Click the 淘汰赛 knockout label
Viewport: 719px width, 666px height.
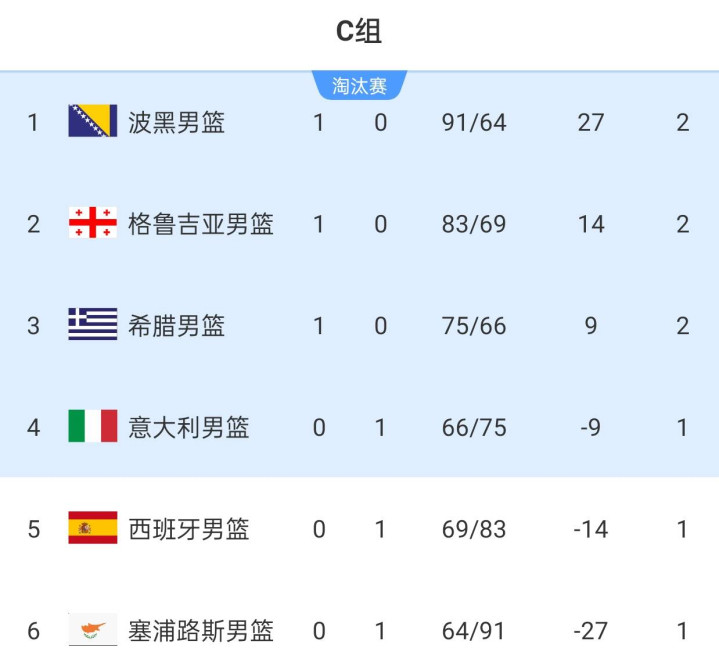pos(360,86)
